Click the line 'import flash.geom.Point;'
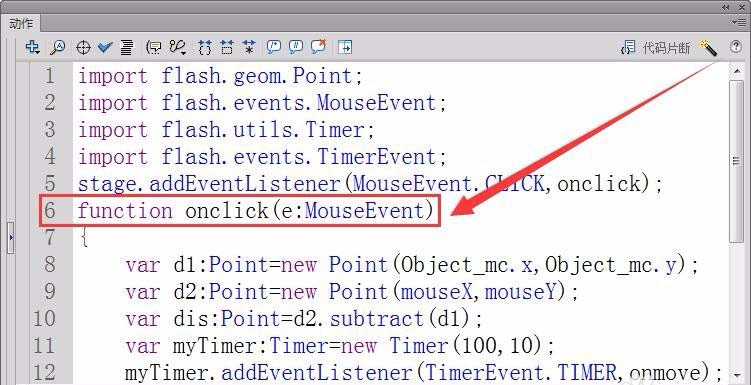 220,76
